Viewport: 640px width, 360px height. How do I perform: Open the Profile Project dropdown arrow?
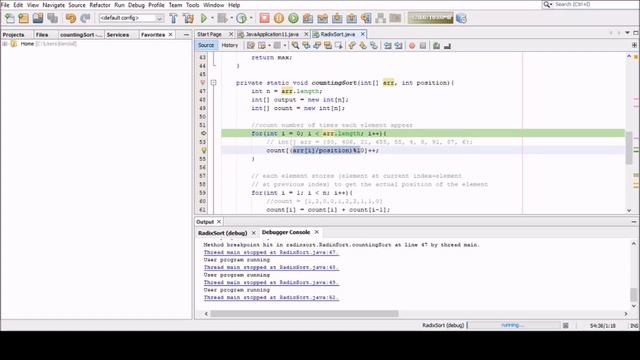[x=251, y=18]
